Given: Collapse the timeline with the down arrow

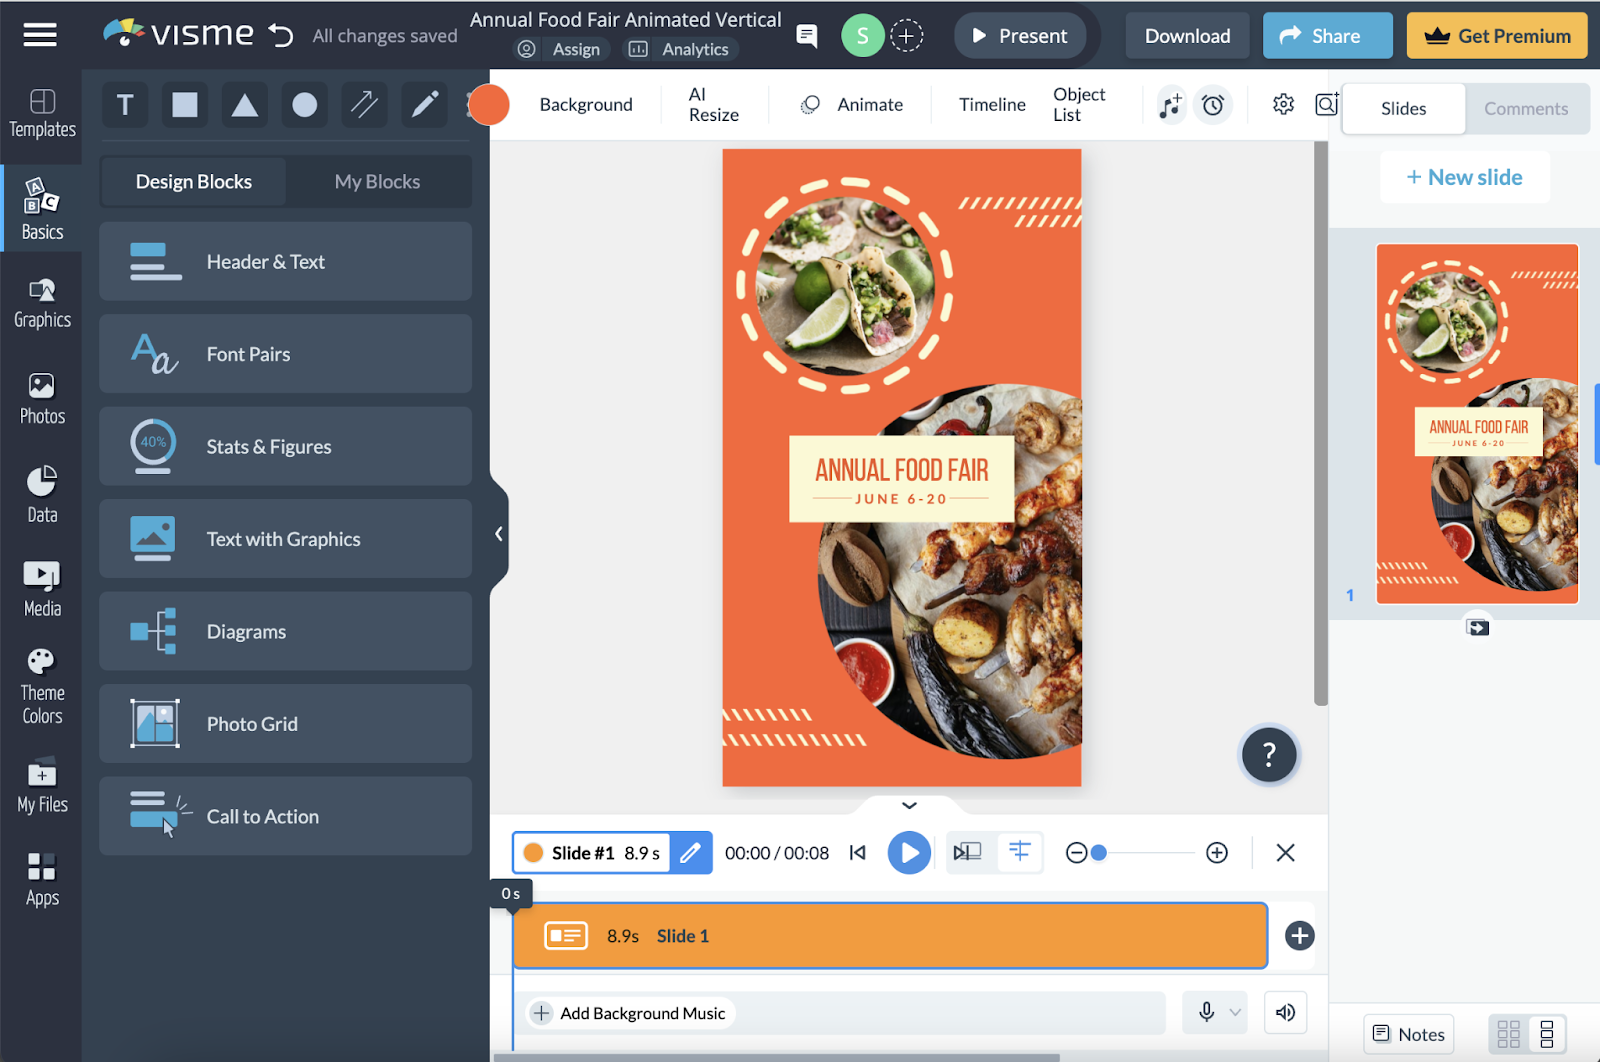Looking at the screenshot, I should click(908, 805).
